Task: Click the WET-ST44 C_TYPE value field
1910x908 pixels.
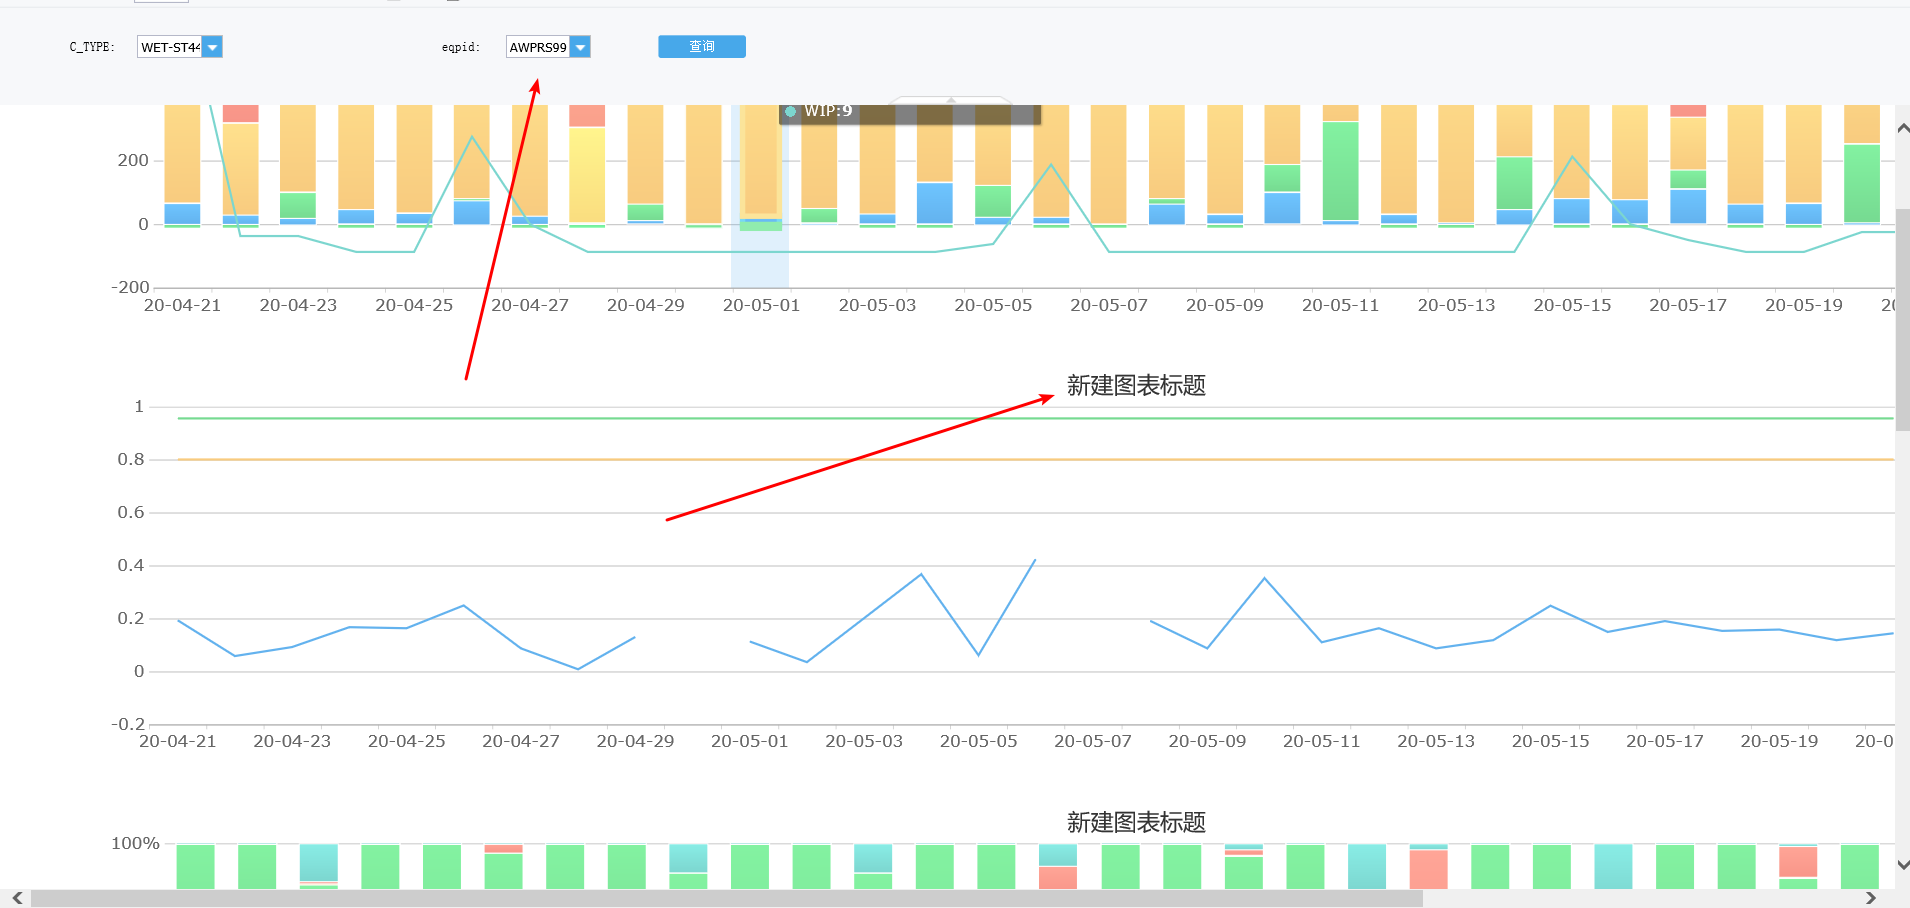Action: tap(170, 47)
